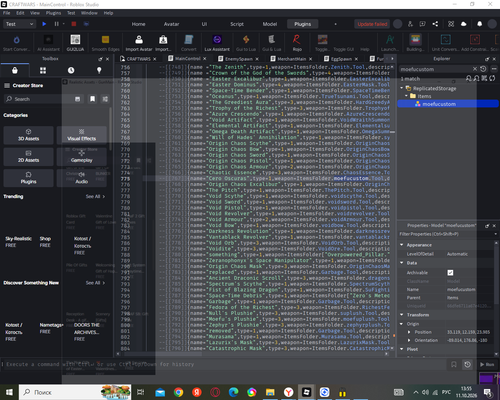Choose the Visual Effects category
This screenshot has height=400, width=500.
(82, 135)
